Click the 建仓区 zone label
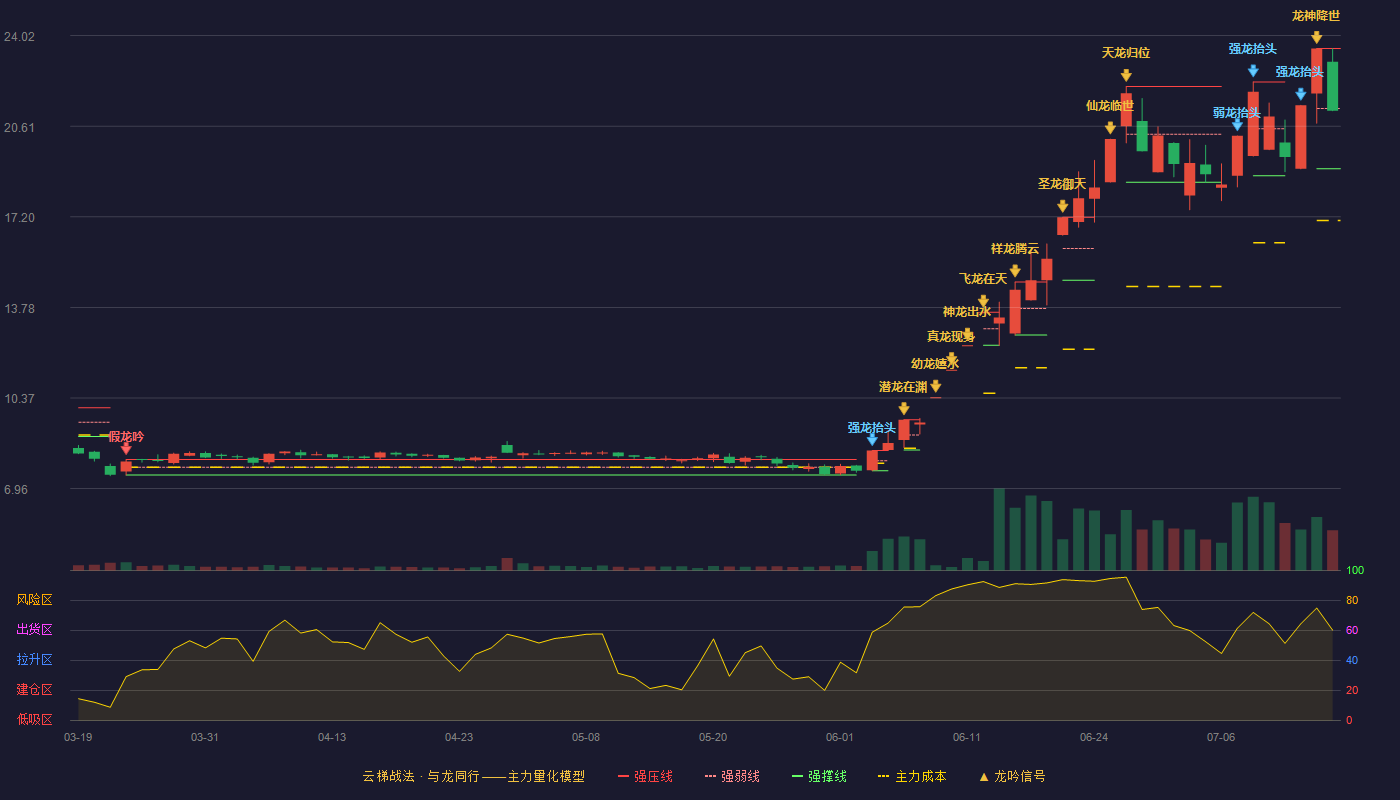 [34, 690]
